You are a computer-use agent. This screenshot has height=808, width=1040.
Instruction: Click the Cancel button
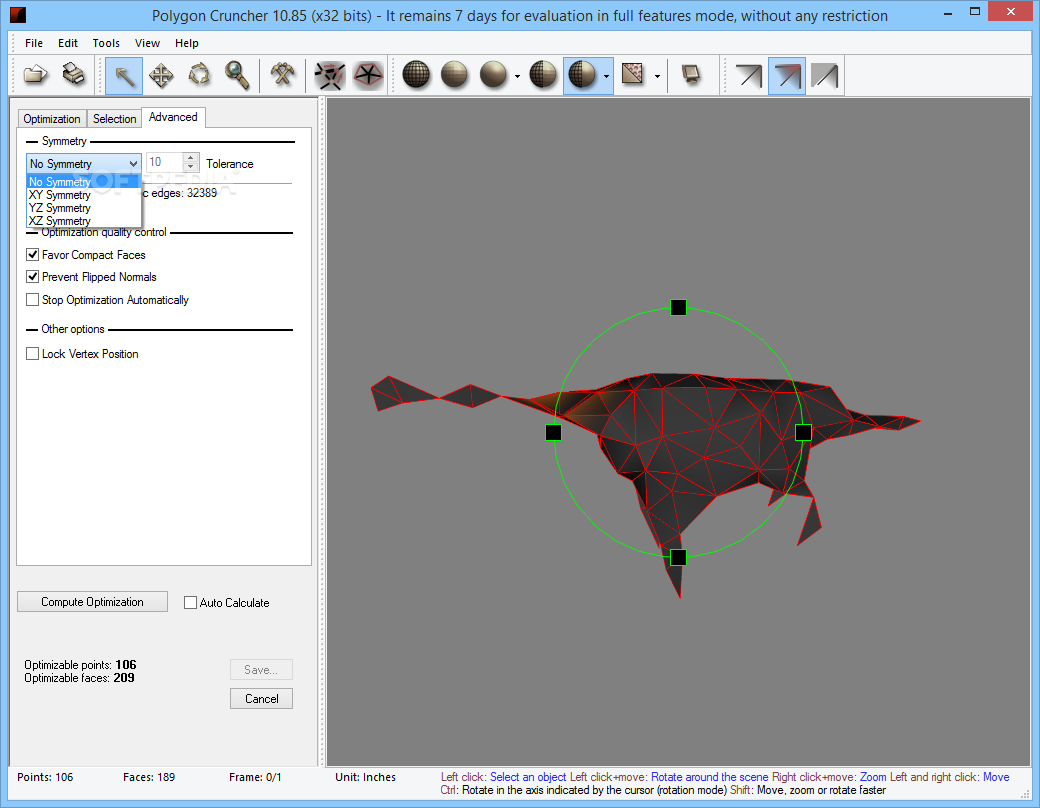[x=261, y=699]
